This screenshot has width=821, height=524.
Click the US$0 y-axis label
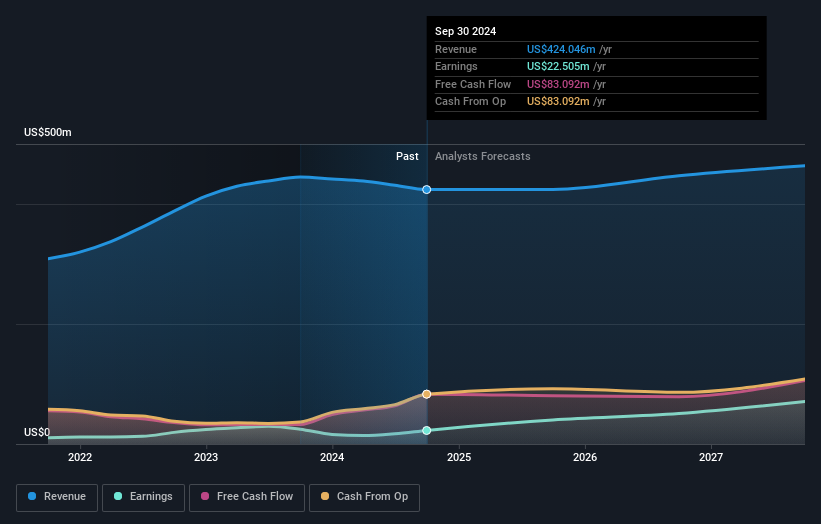point(37,432)
